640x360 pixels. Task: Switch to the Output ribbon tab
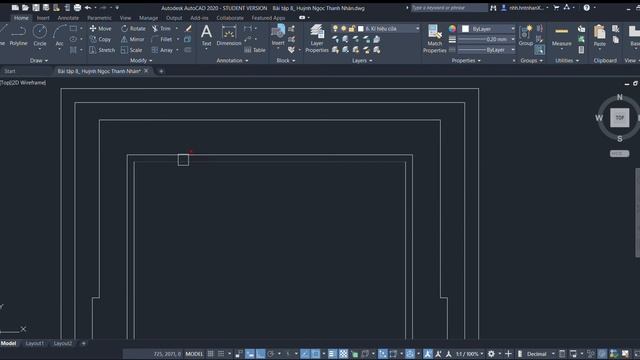[174, 18]
